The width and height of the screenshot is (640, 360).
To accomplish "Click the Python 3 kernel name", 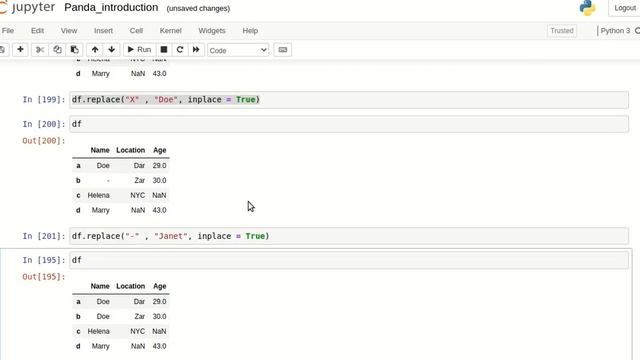I will pyautogui.click(x=615, y=31).
